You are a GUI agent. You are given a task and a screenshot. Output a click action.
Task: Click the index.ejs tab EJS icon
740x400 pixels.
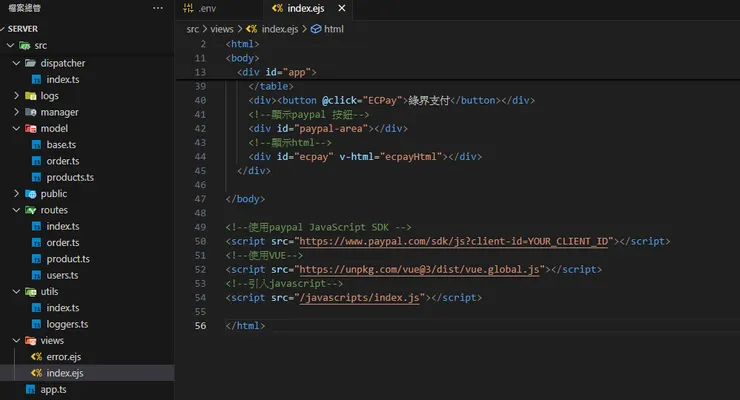pos(278,8)
